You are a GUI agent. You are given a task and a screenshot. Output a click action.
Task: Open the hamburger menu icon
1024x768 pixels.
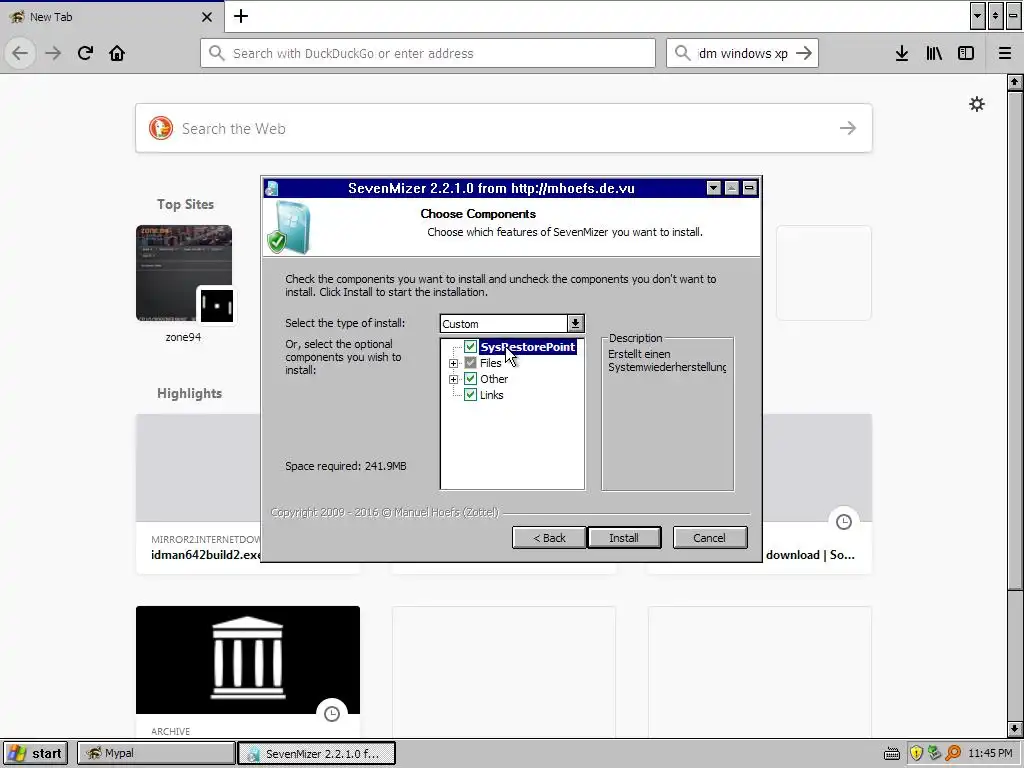click(1004, 53)
